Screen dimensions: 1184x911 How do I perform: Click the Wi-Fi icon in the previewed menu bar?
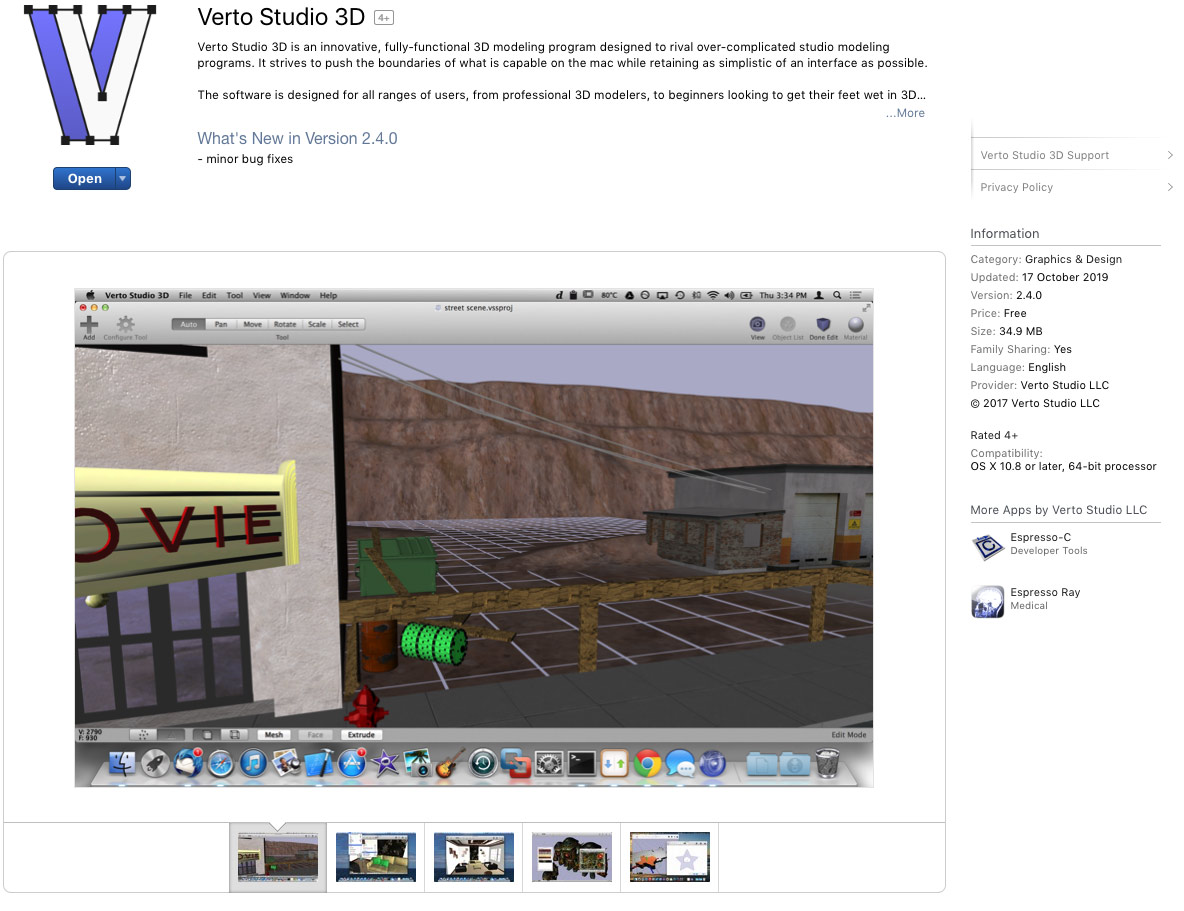(x=713, y=295)
